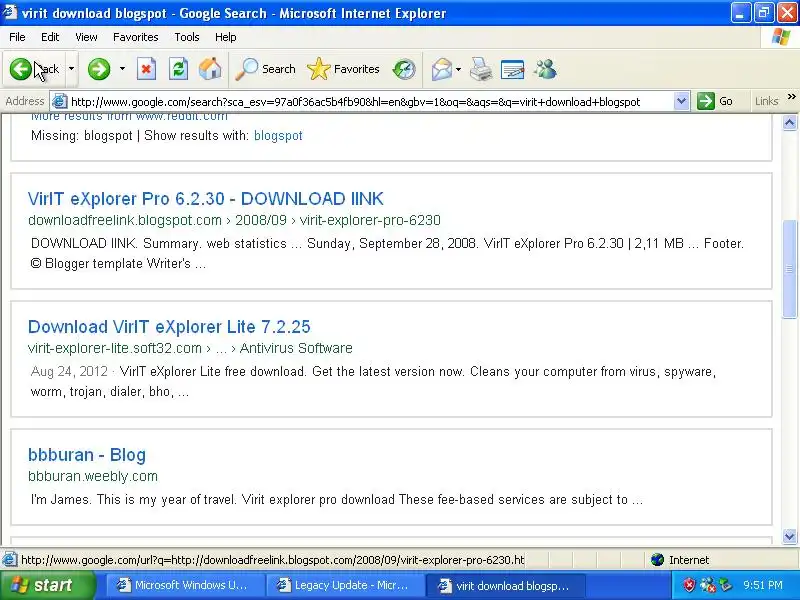The width and height of the screenshot is (800, 600).
Task: Click the scrollbar up arrow
Action: [789, 122]
